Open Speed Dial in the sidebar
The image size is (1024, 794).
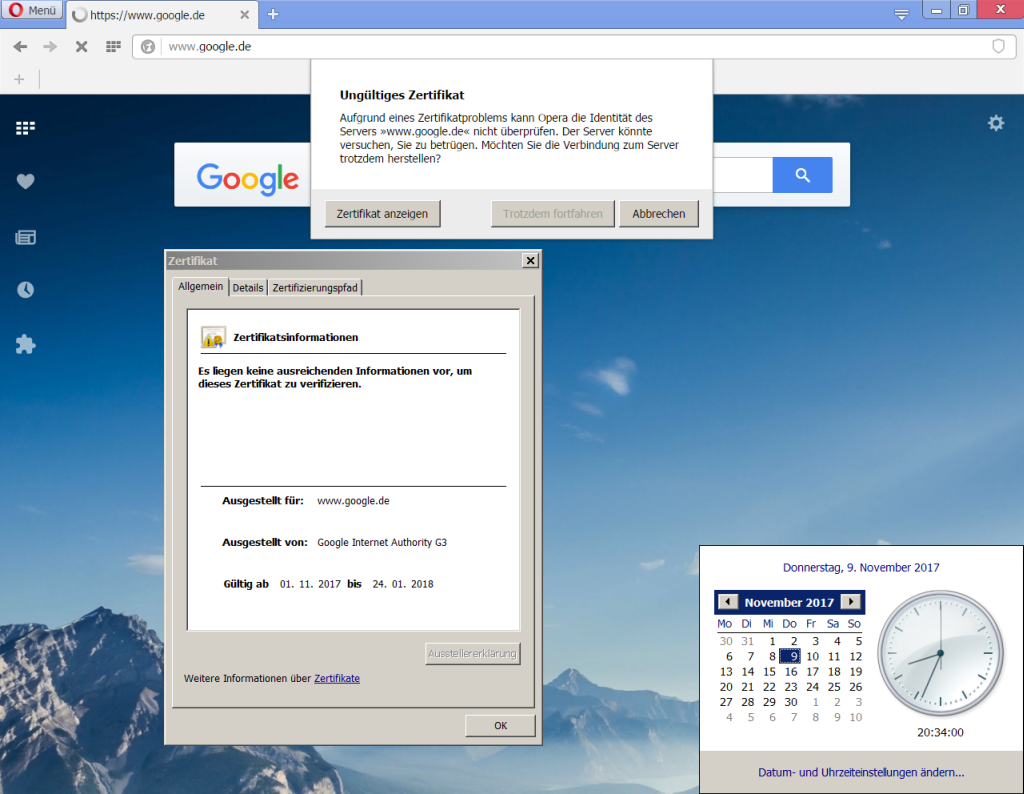pos(25,128)
